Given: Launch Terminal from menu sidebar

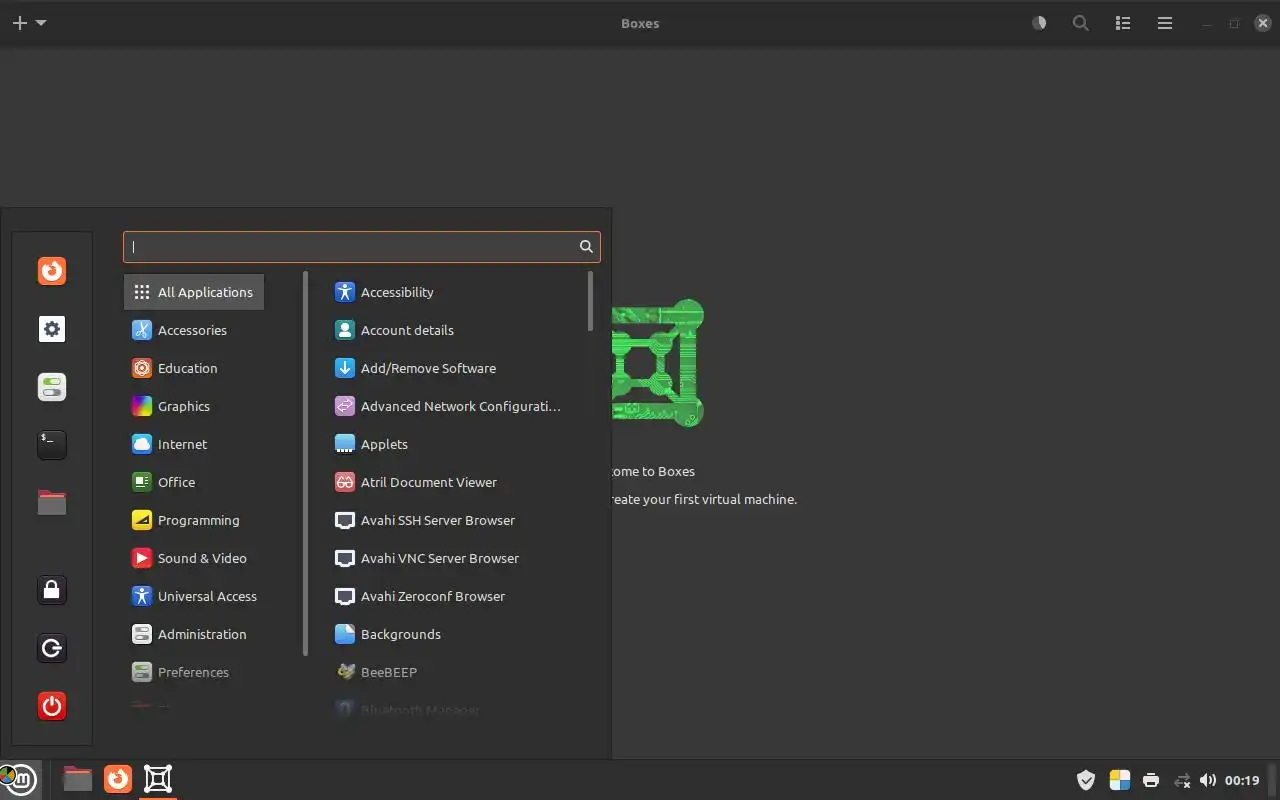Looking at the screenshot, I should (52, 445).
